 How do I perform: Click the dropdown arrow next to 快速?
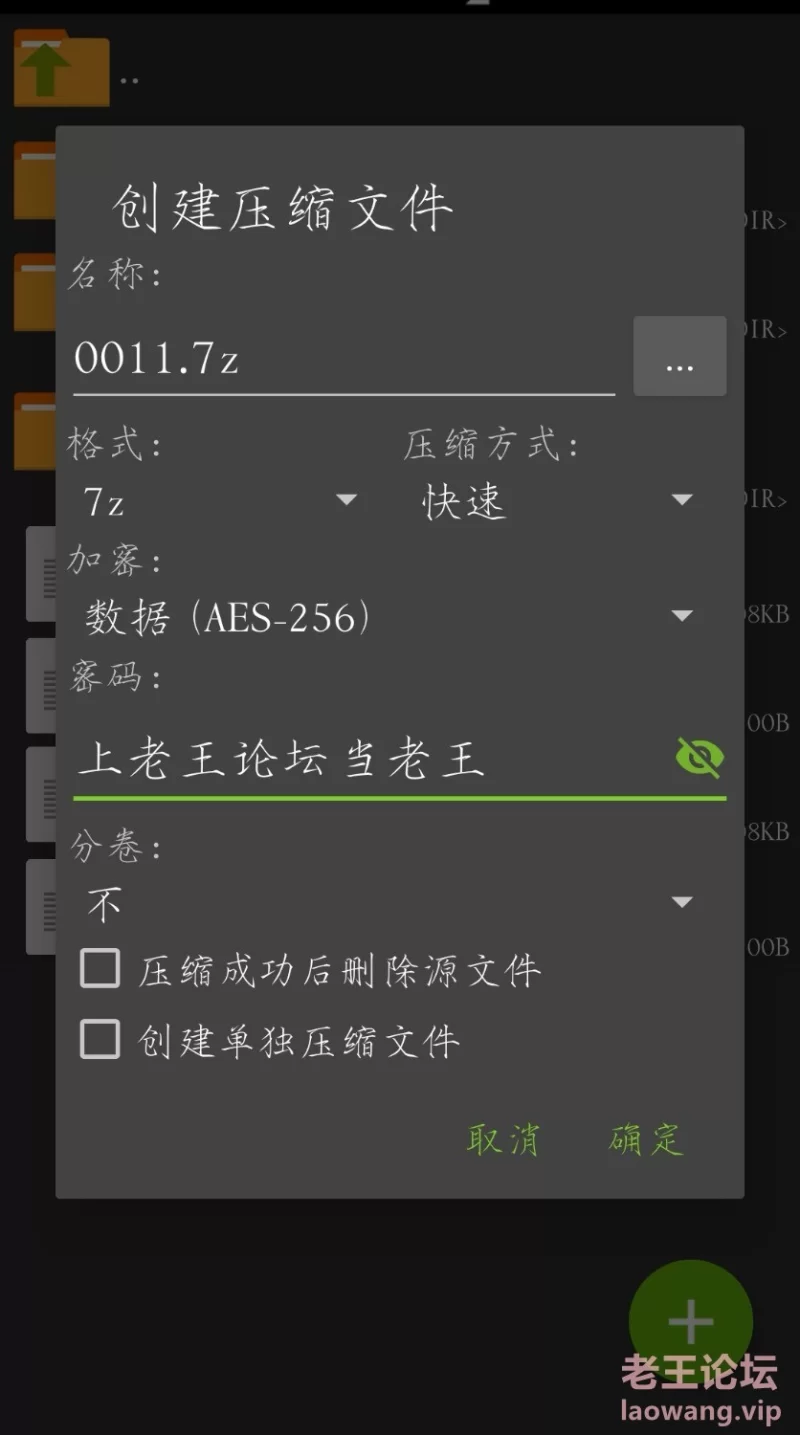tap(682, 500)
